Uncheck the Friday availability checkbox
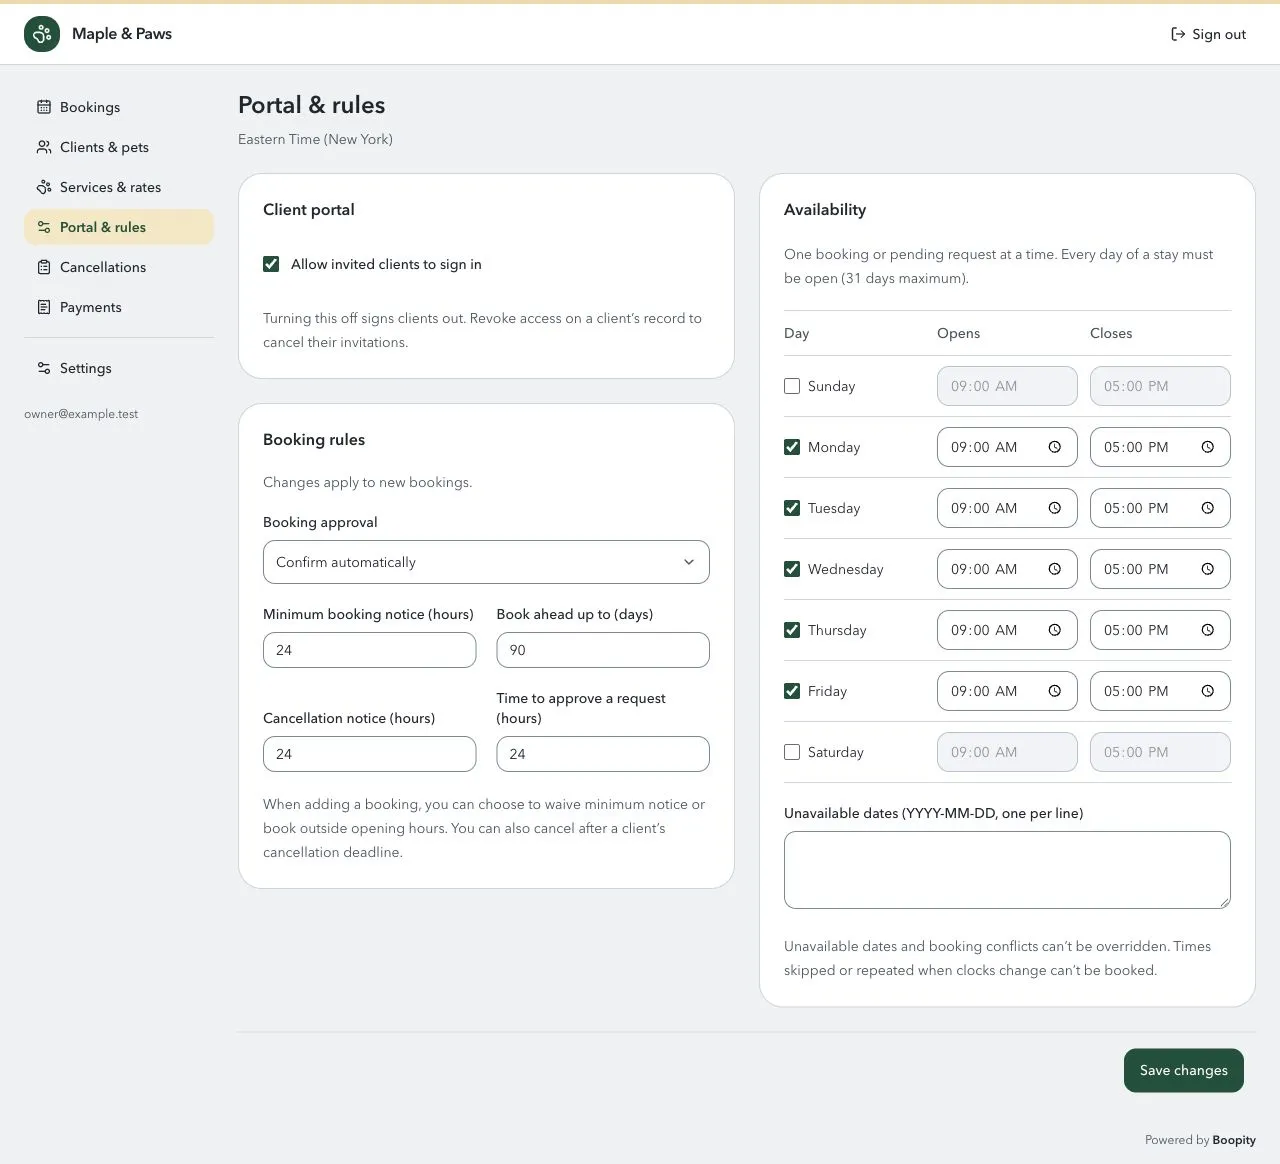 [x=792, y=691]
